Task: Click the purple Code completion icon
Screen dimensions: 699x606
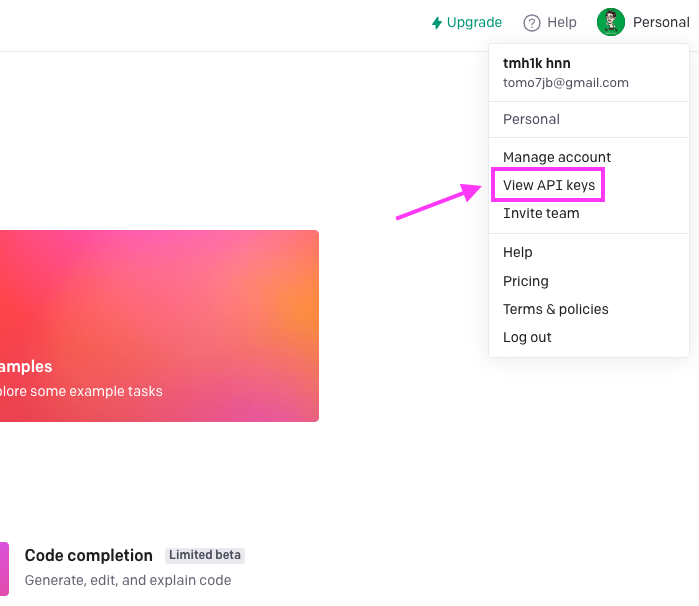Action: coord(4,569)
